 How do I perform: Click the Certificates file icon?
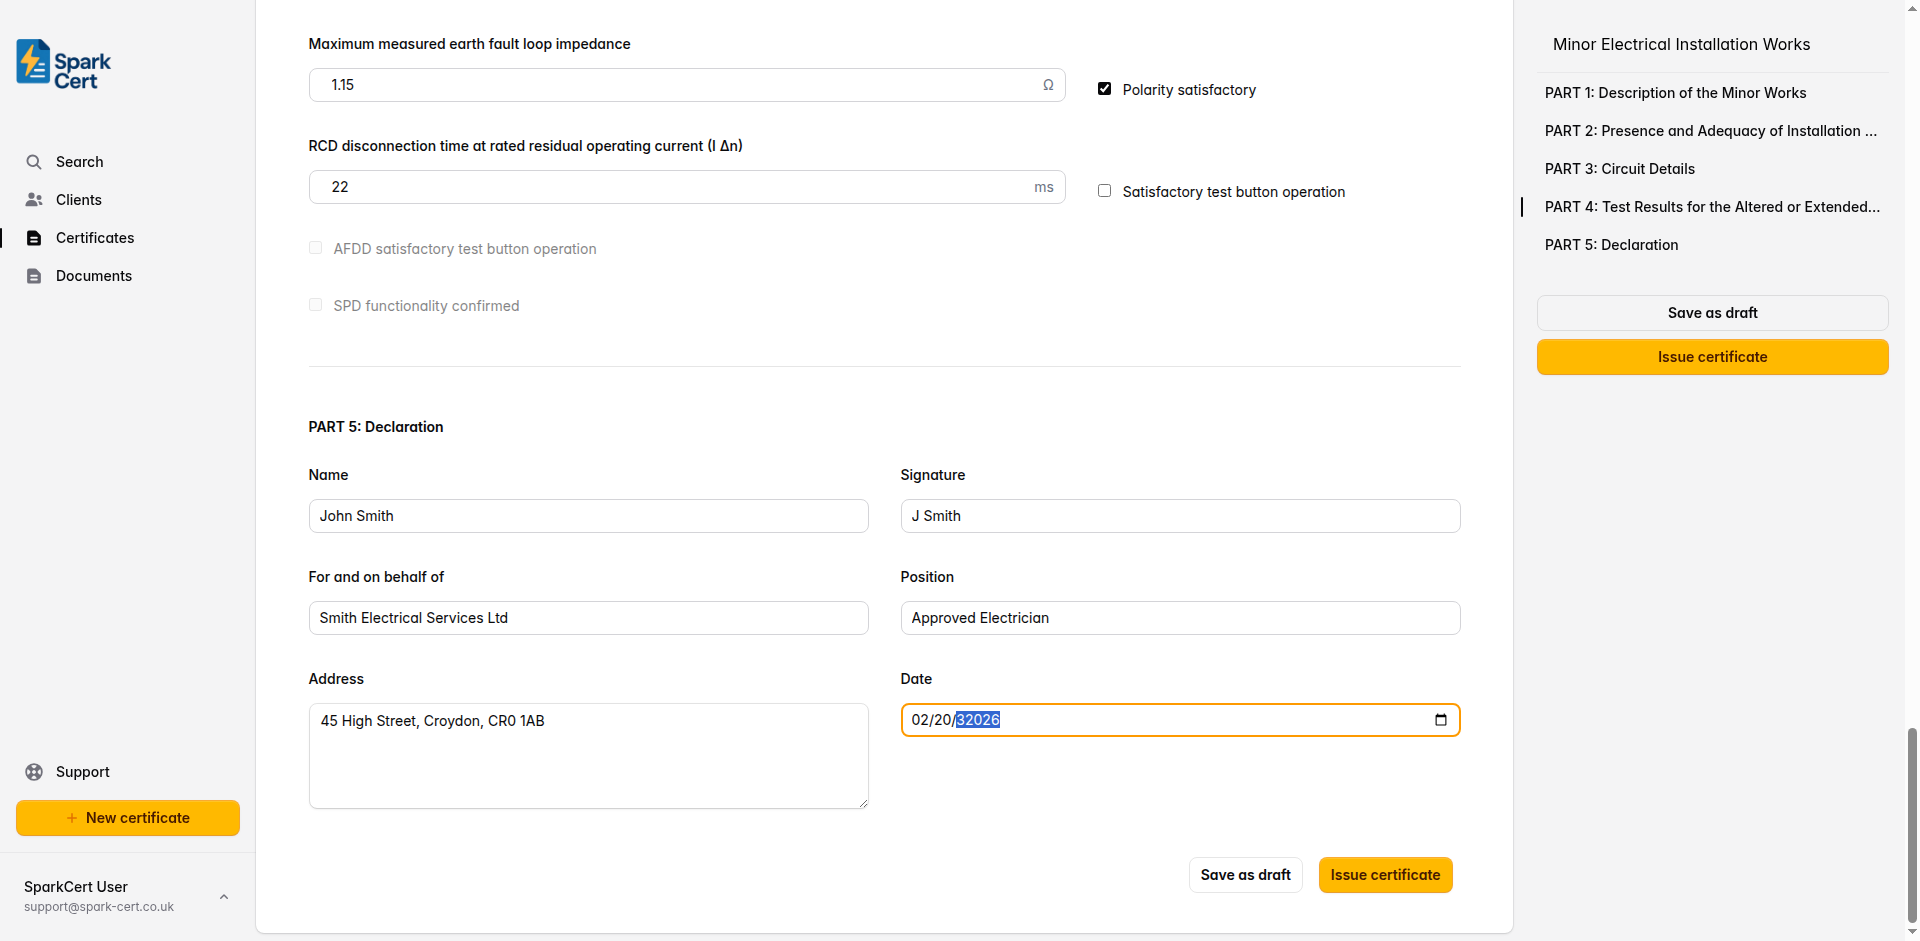click(x=34, y=238)
